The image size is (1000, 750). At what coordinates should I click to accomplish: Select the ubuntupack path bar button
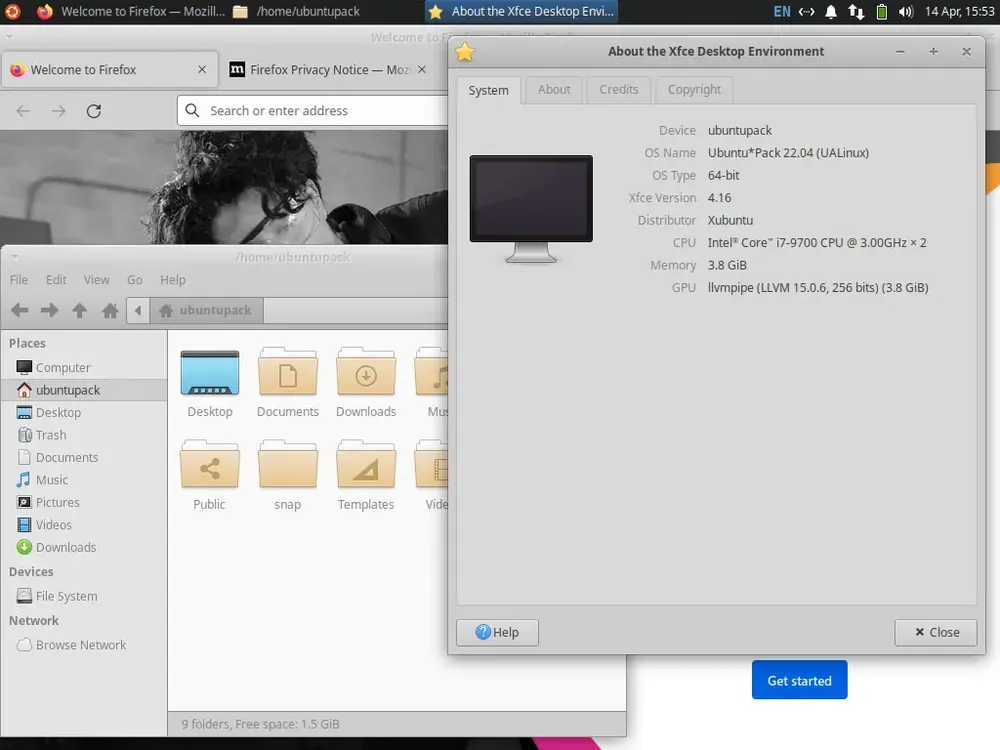coord(207,311)
